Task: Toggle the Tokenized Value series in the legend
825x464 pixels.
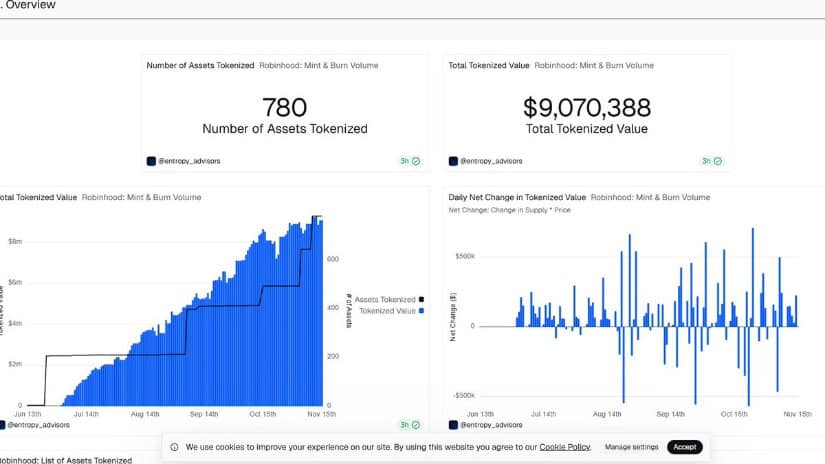Action: [388, 311]
